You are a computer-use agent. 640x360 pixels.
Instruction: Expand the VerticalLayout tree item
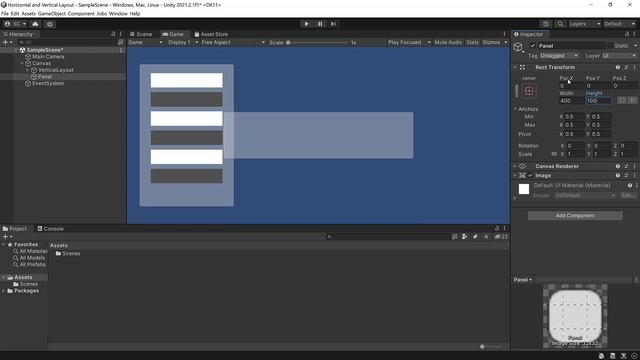pyautogui.click(x=28, y=70)
